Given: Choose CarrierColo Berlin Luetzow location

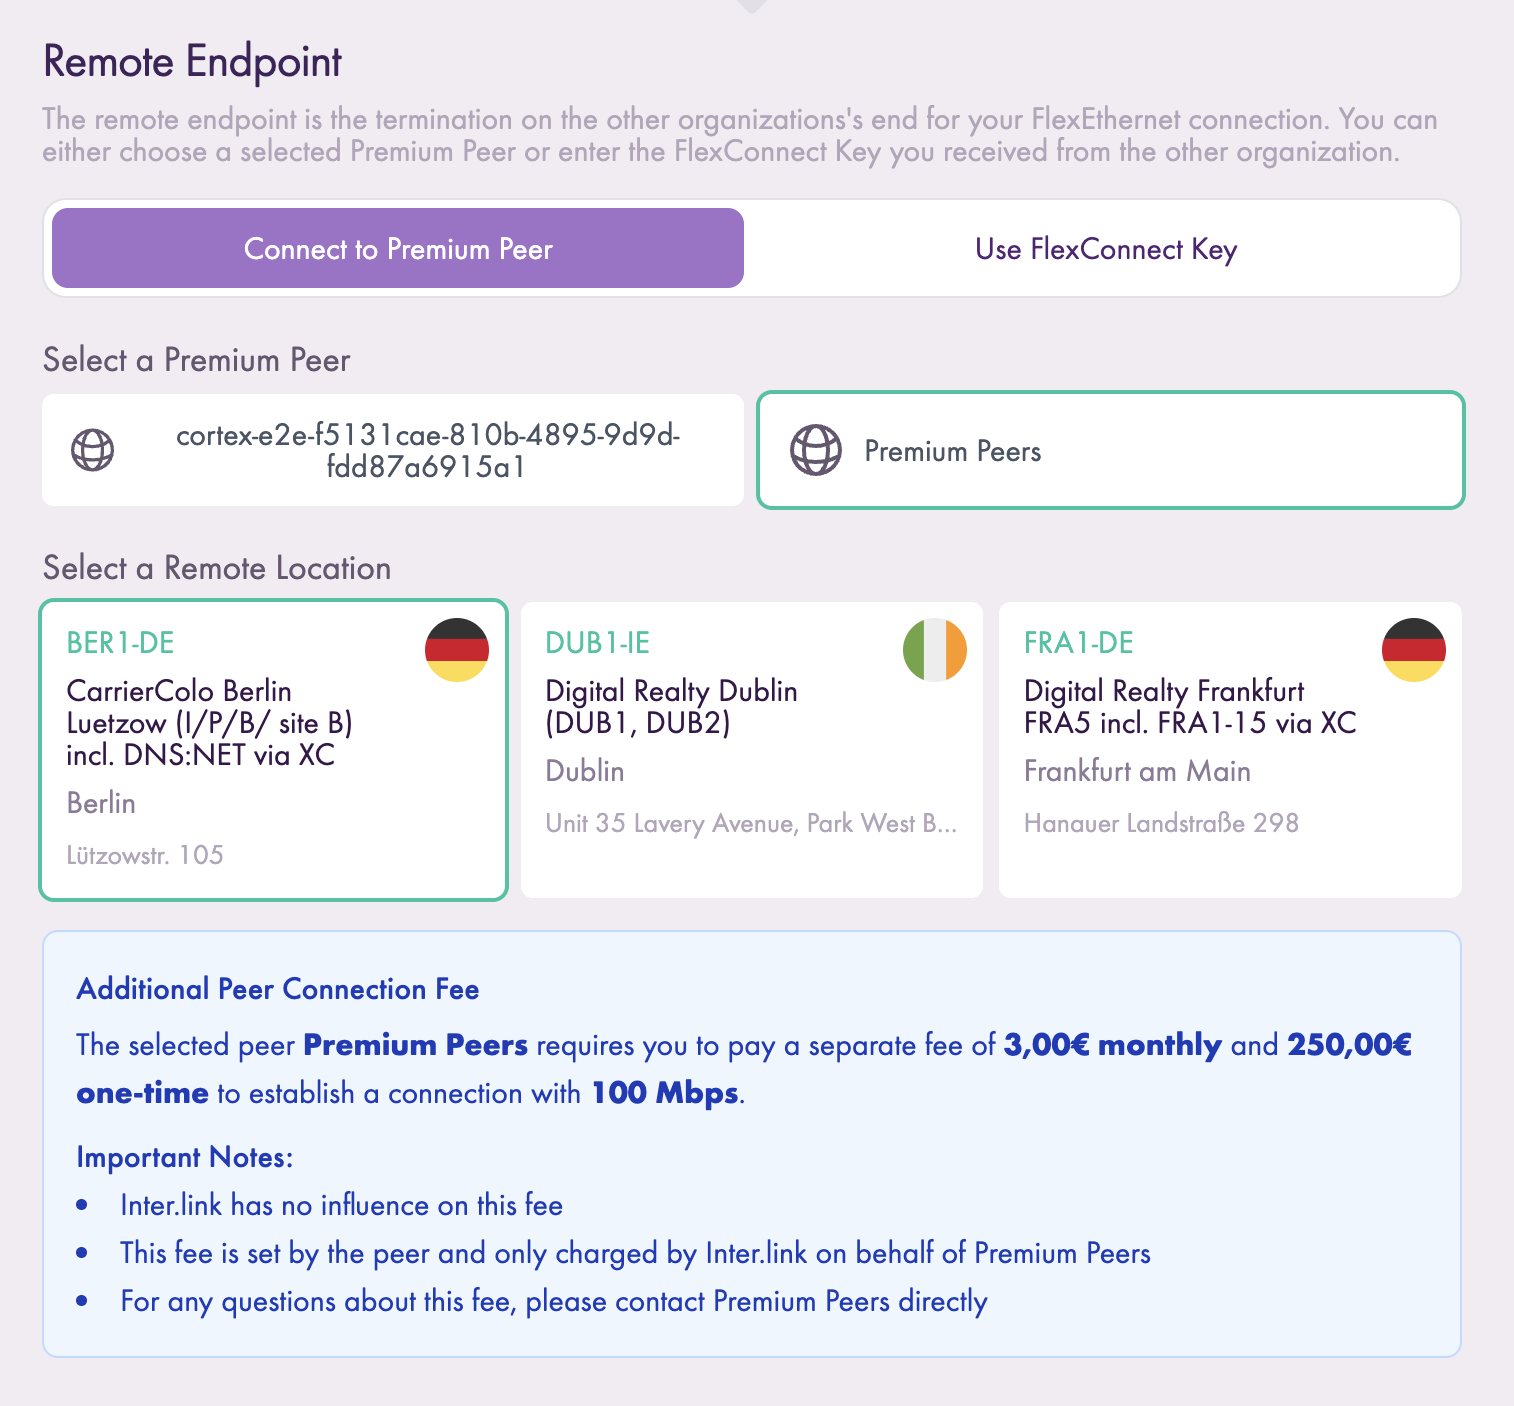Looking at the screenshot, I should tap(209, 723).
